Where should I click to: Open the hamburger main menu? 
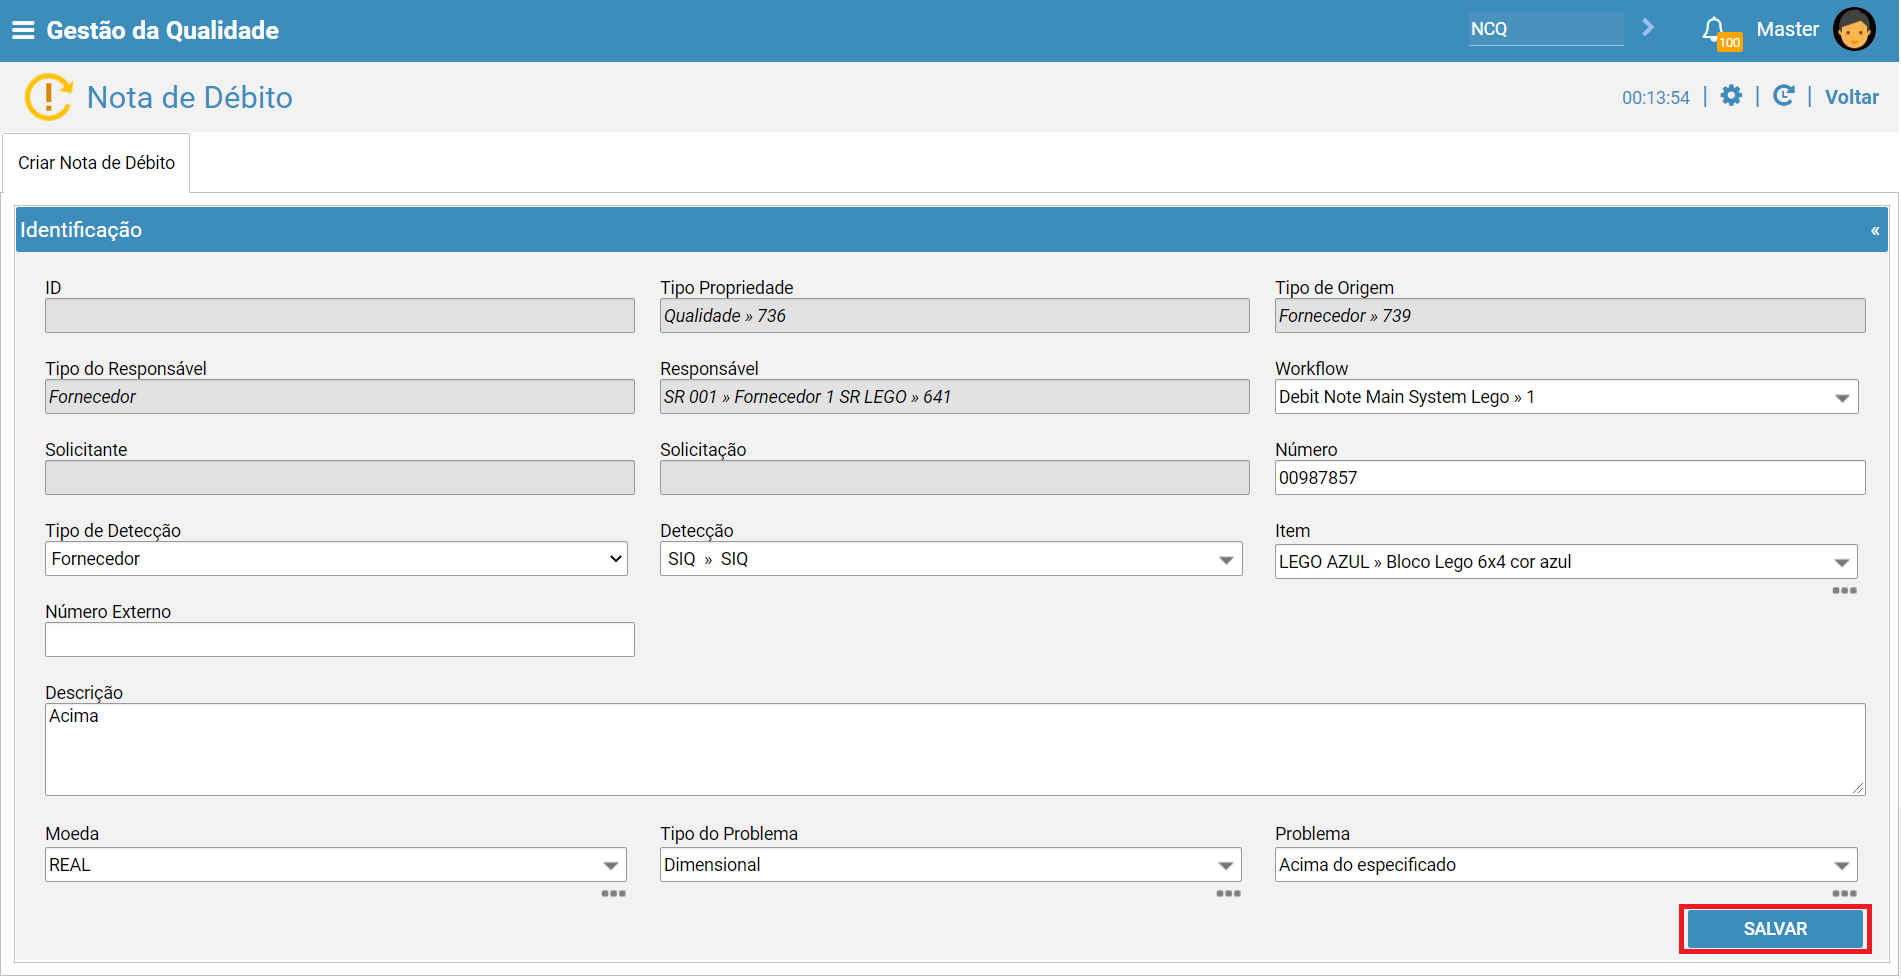tap(23, 30)
